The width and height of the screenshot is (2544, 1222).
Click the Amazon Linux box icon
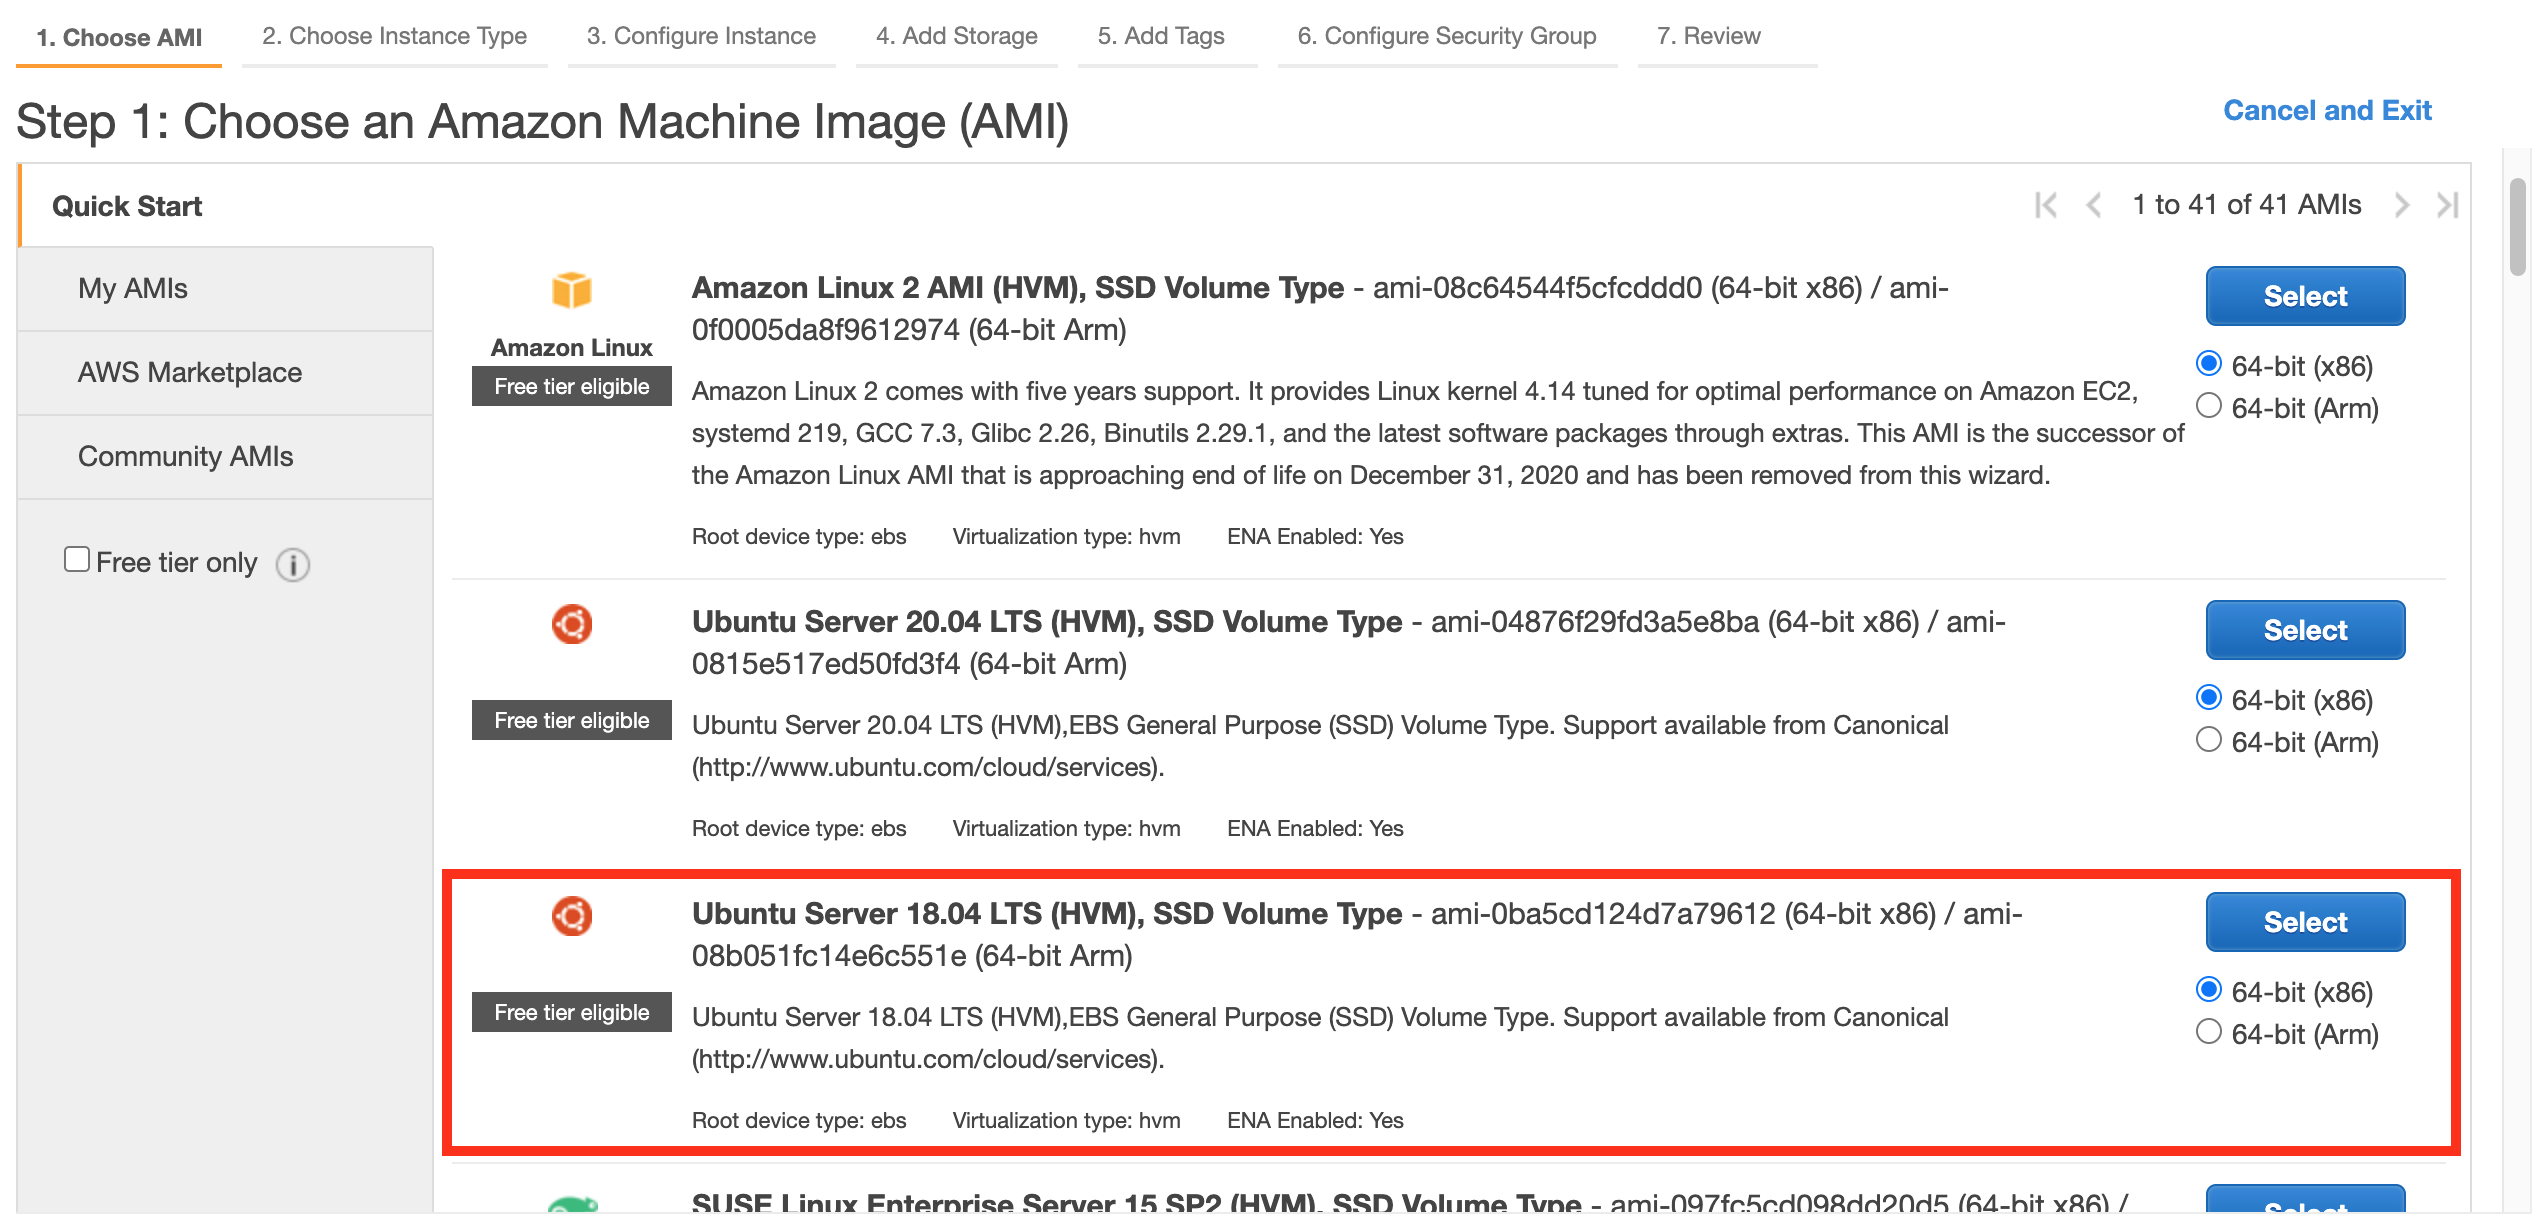(x=571, y=291)
